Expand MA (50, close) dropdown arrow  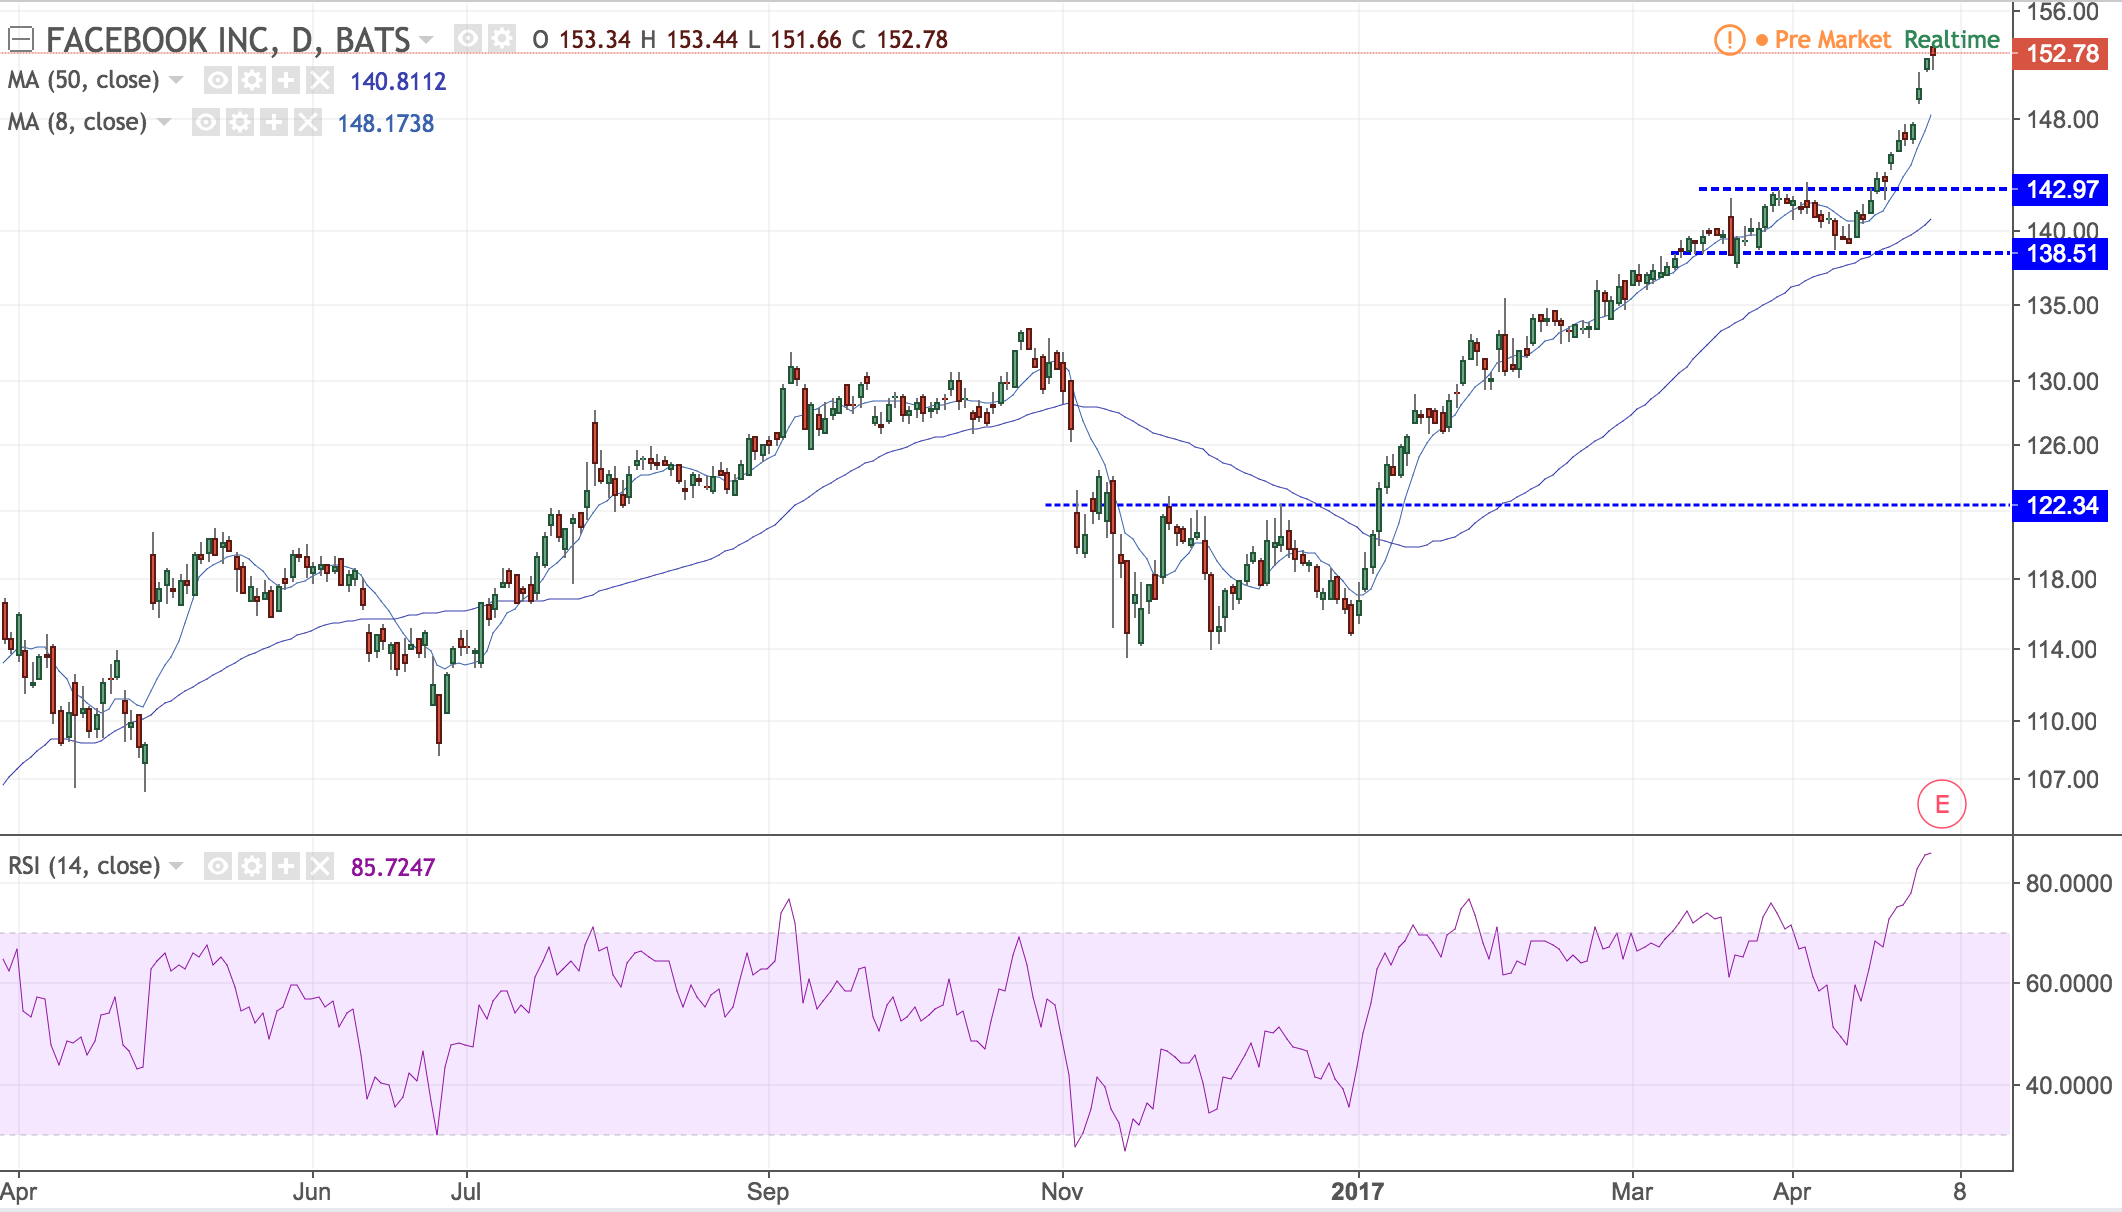tap(177, 80)
